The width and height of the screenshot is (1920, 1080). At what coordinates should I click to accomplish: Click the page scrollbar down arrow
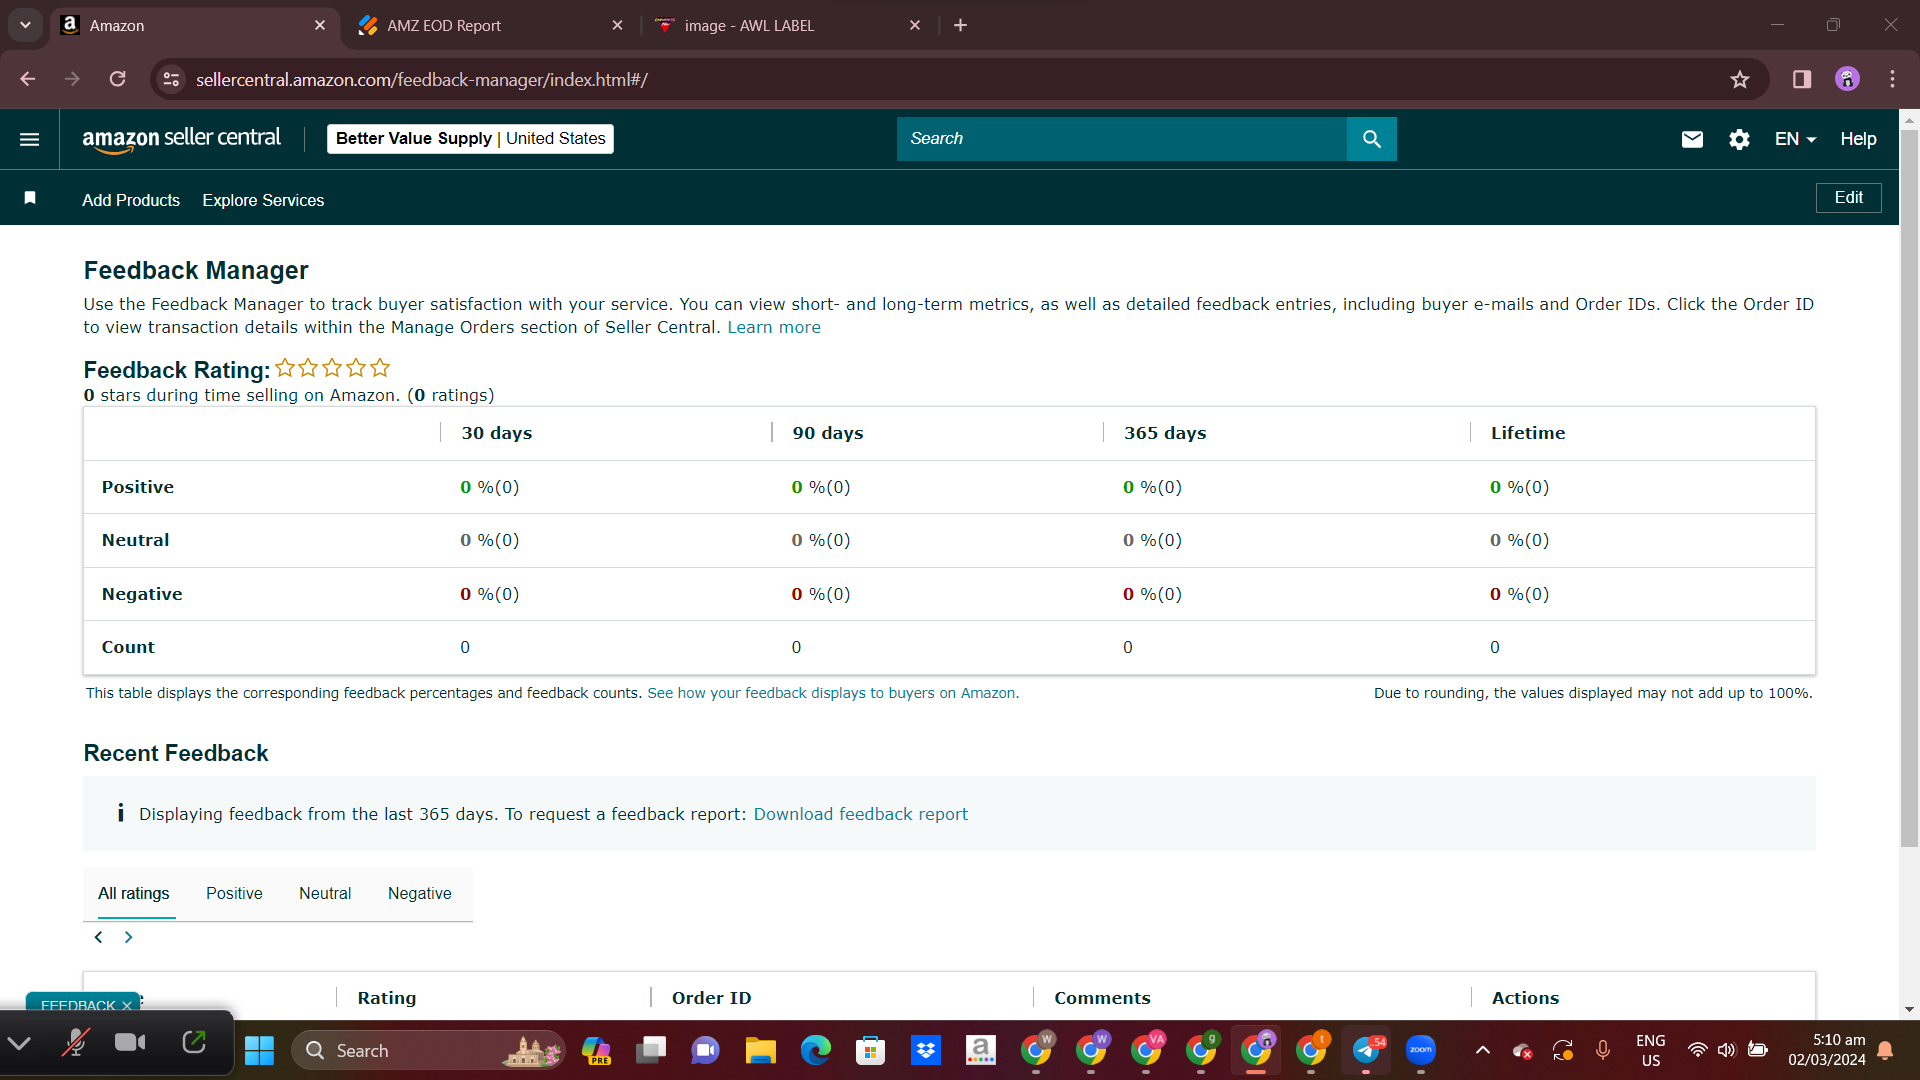[1909, 1010]
